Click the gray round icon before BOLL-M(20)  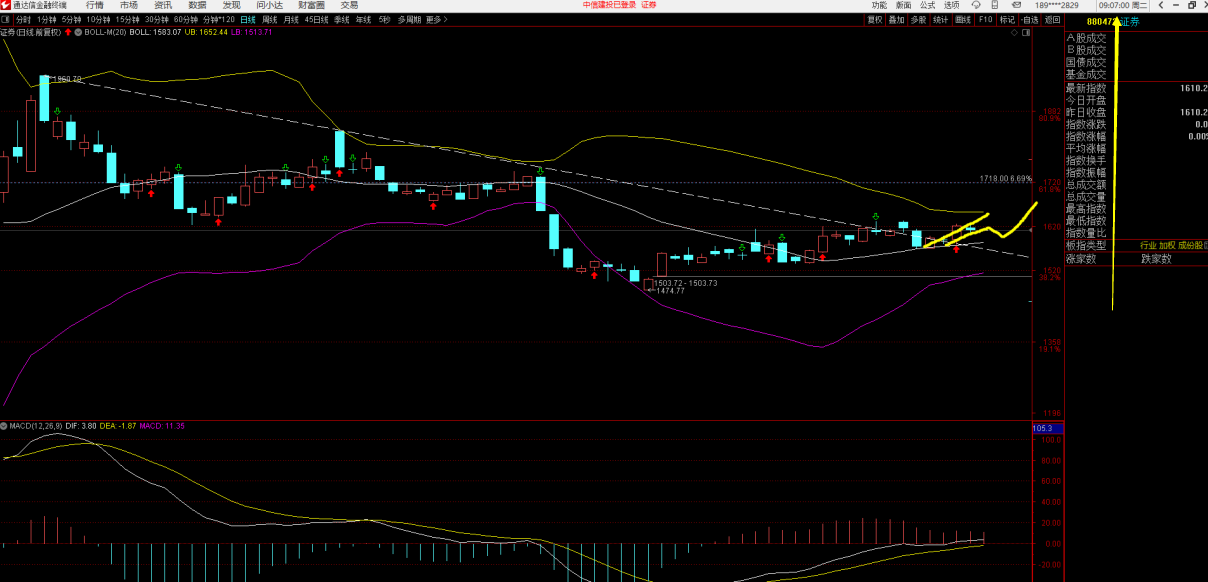coord(78,32)
